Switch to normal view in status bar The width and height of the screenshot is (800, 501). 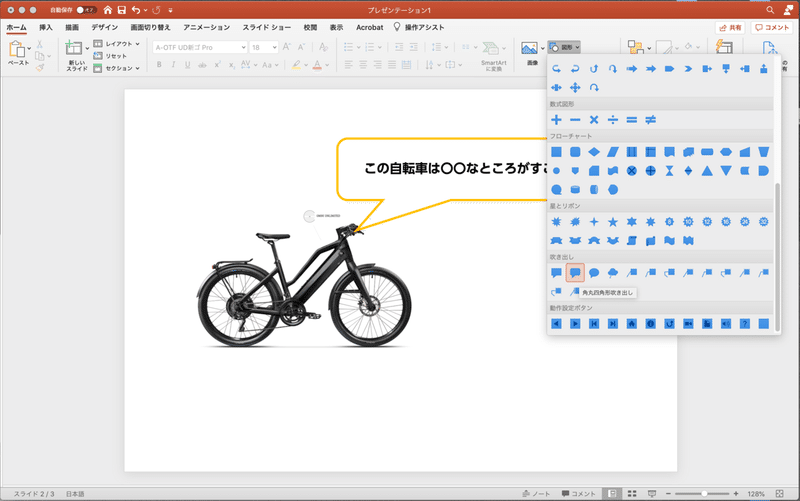coord(612,493)
